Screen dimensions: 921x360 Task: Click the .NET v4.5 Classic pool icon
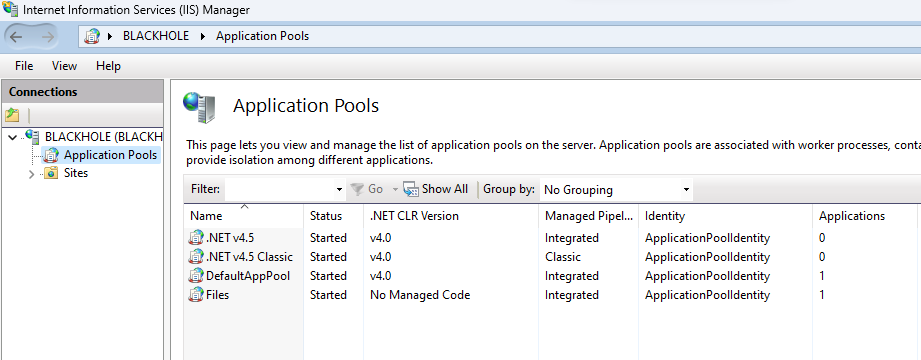pos(196,257)
